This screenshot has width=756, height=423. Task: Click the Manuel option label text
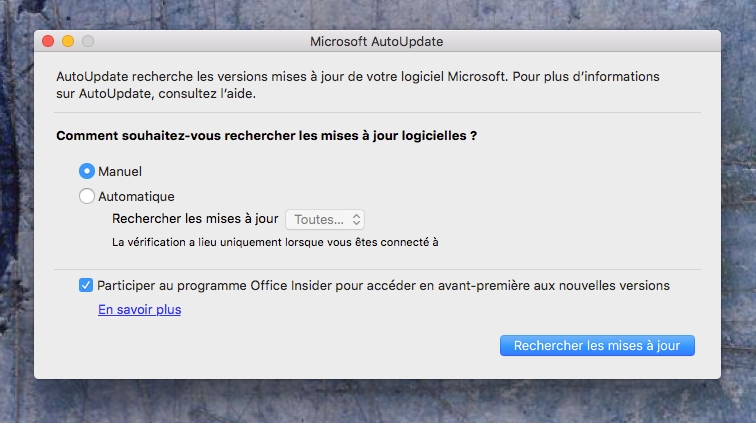coord(120,171)
